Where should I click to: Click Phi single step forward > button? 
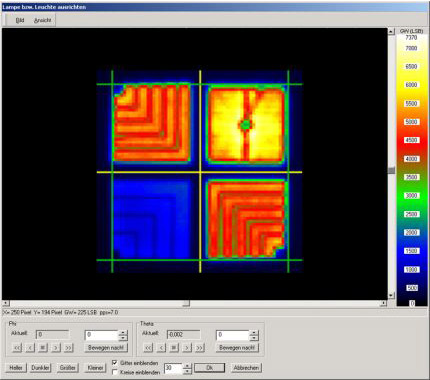tap(56, 348)
